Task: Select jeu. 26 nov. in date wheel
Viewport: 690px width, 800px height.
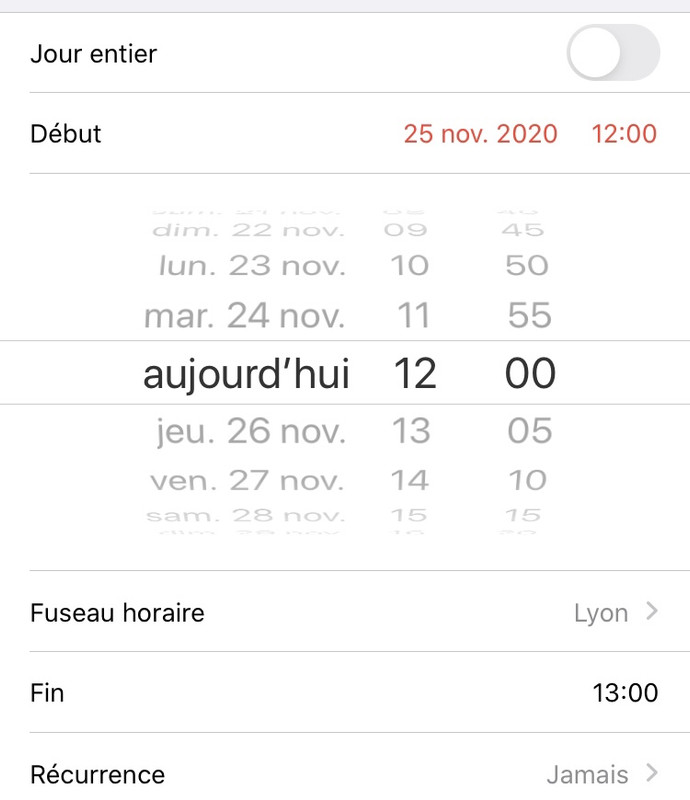Action: click(251, 432)
